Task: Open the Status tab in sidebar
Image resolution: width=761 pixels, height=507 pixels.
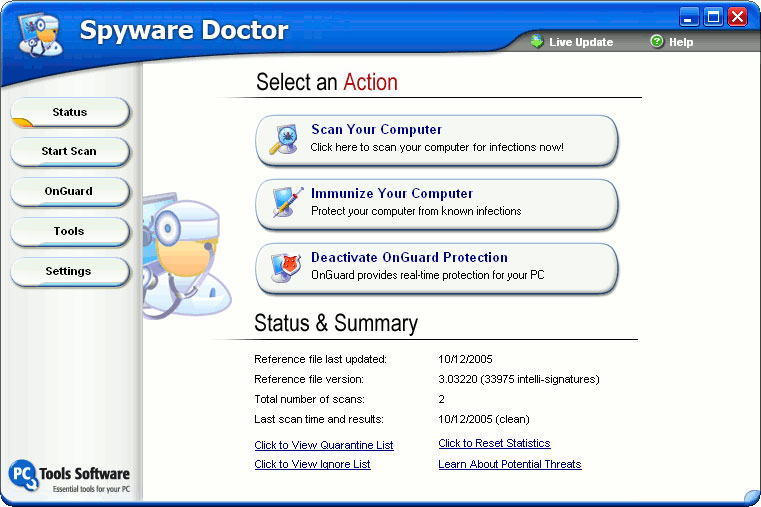Action: [70, 112]
